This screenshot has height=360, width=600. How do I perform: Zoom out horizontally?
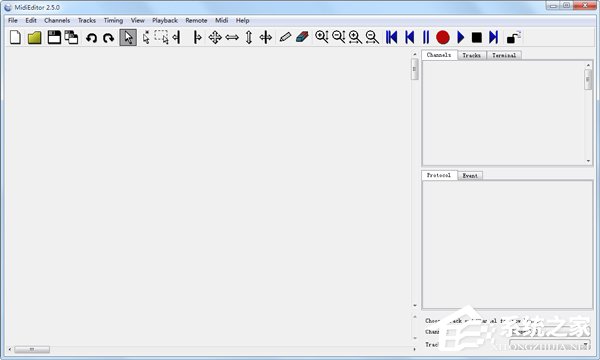pos(372,37)
